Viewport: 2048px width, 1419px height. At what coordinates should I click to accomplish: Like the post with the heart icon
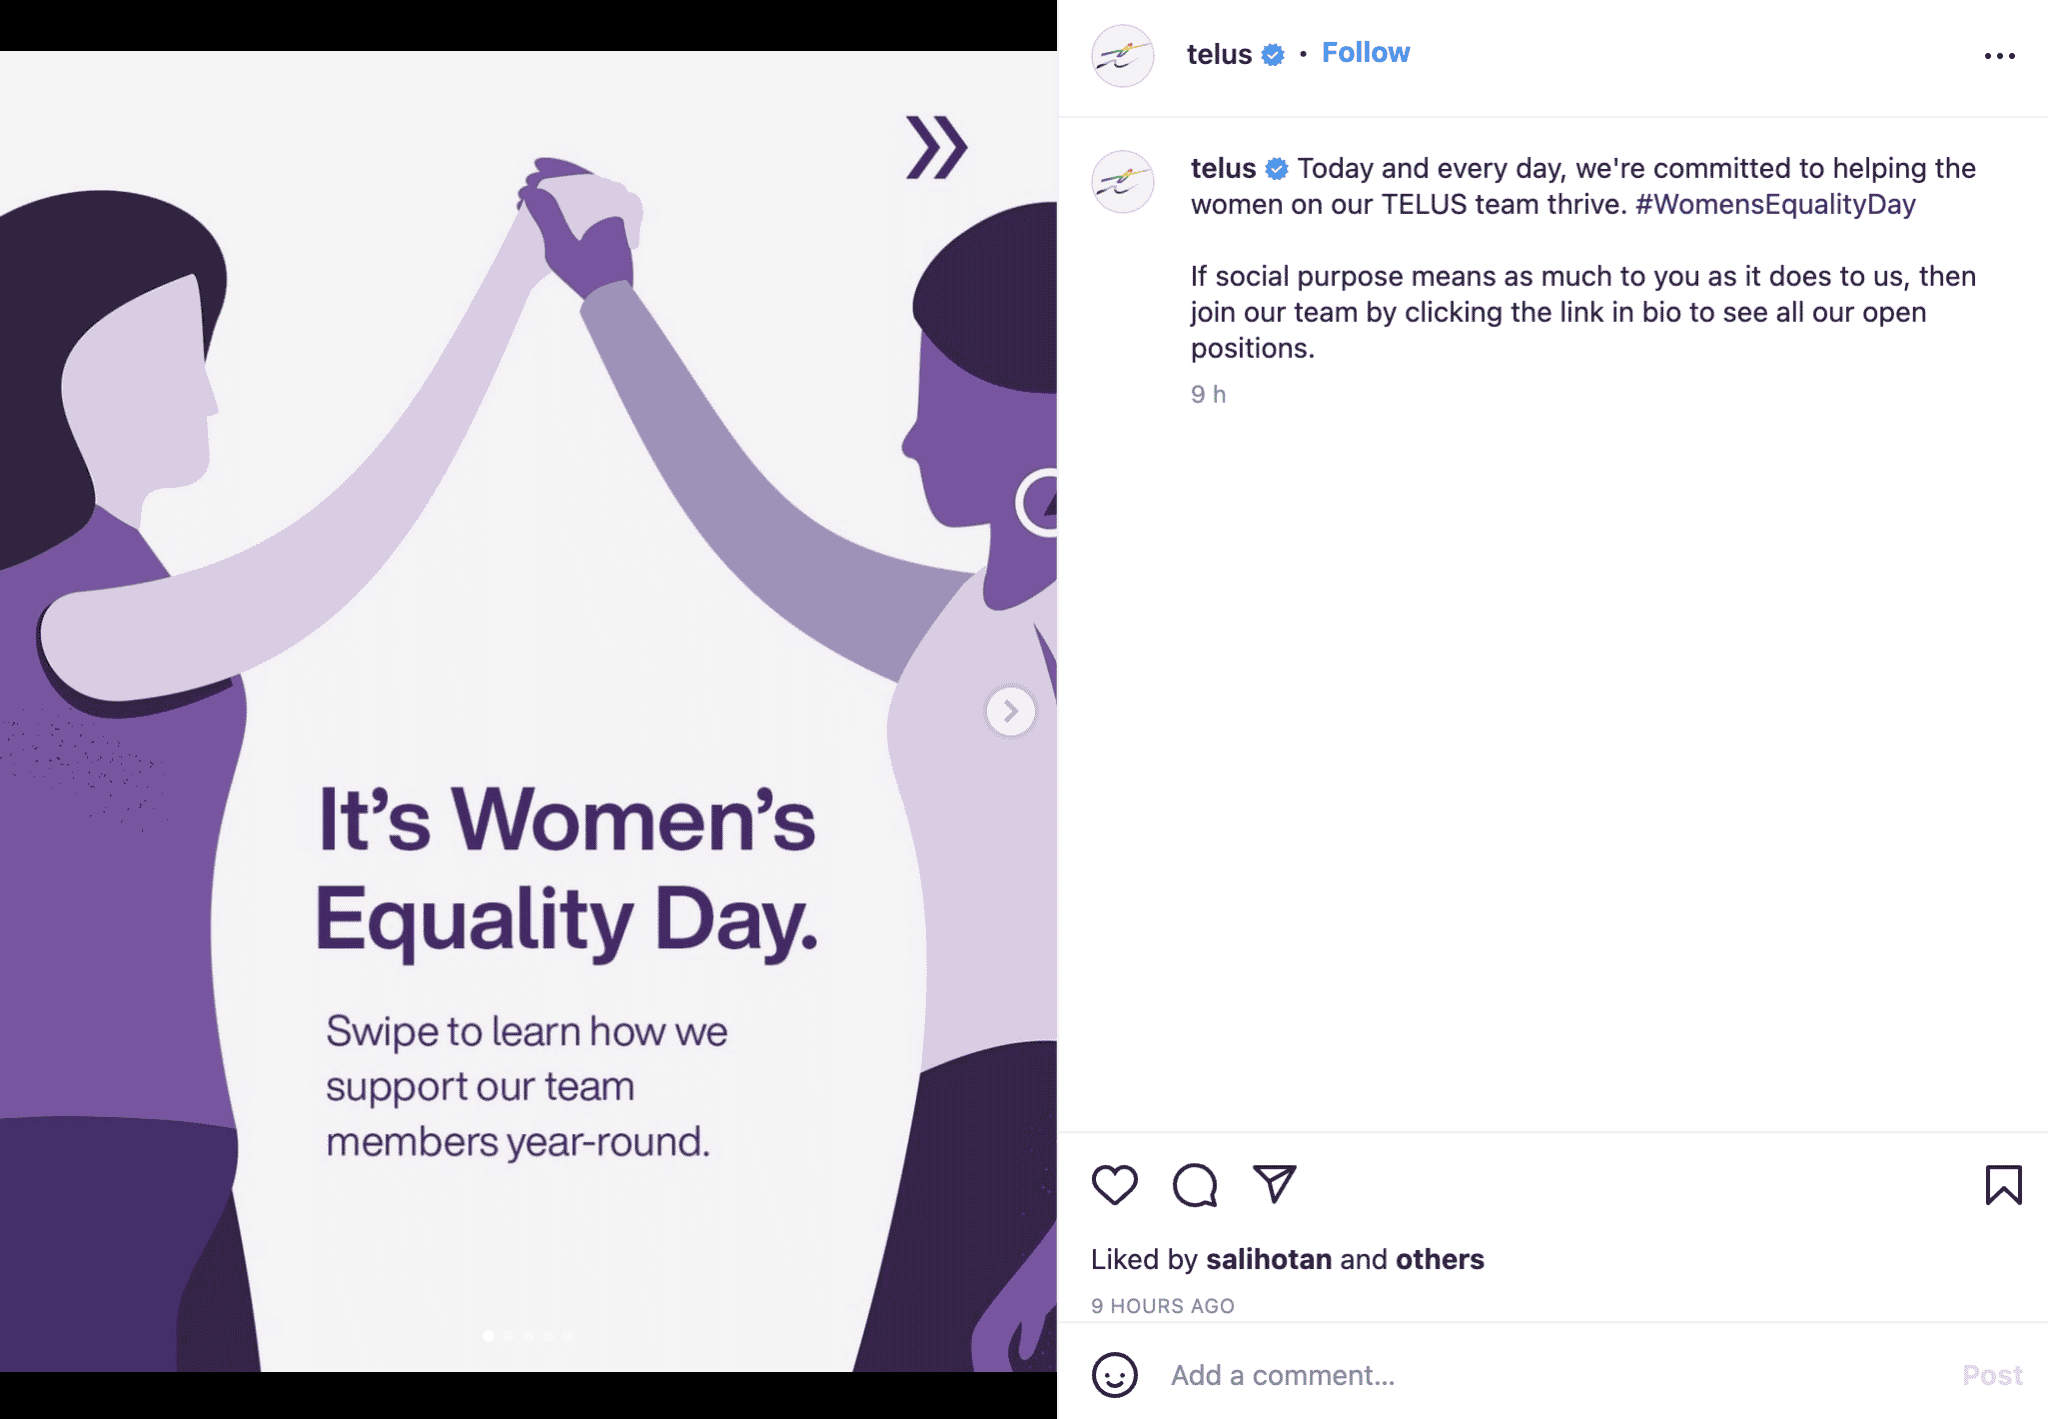tap(1114, 1185)
